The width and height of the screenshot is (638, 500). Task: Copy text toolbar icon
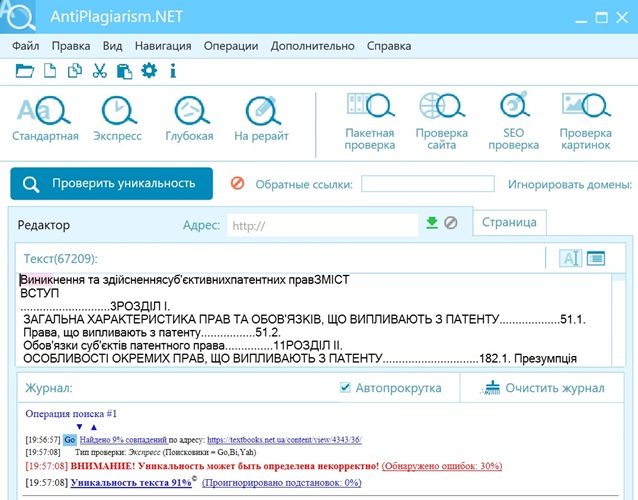click(x=75, y=71)
